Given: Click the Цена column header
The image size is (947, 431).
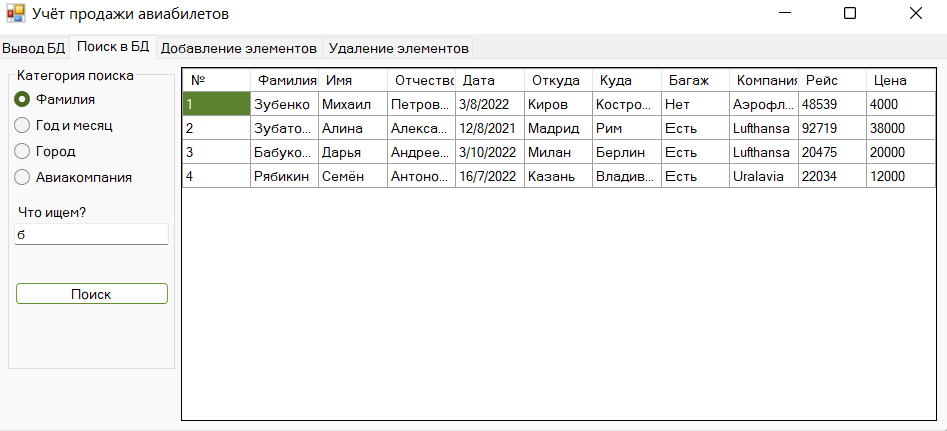Looking at the screenshot, I should coord(889,80).
